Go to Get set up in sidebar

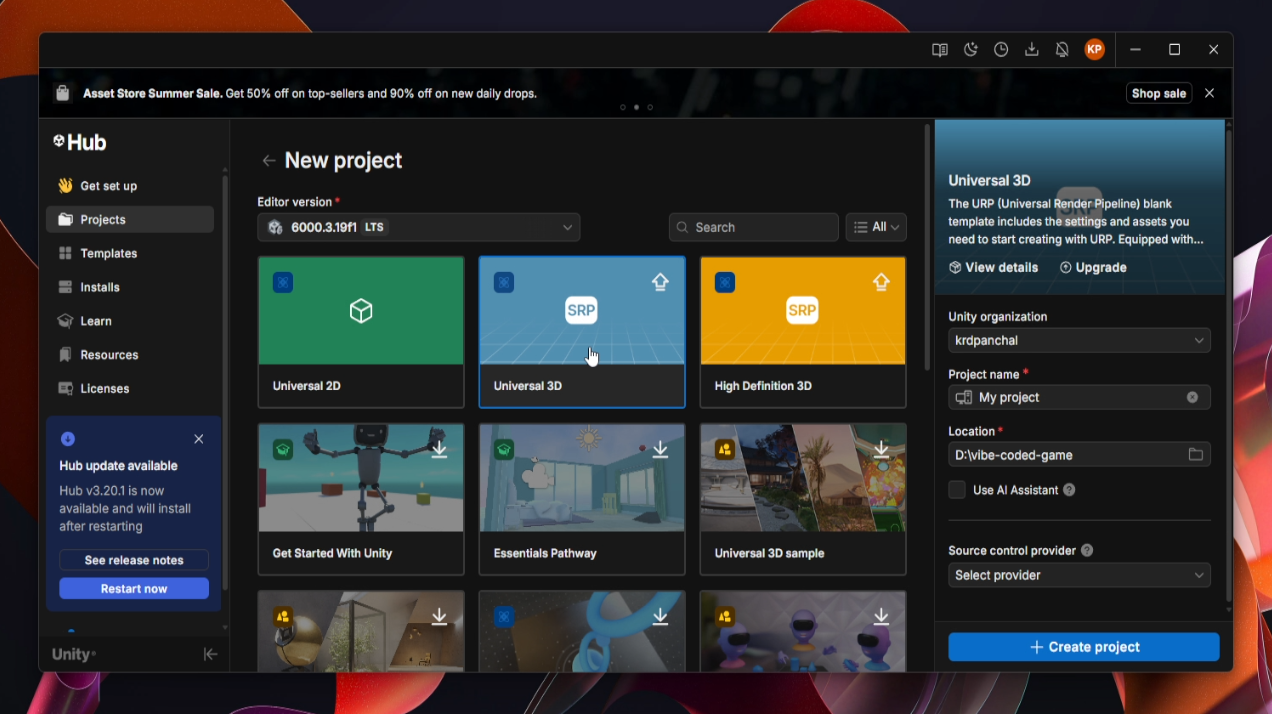[x=130, y=186]
